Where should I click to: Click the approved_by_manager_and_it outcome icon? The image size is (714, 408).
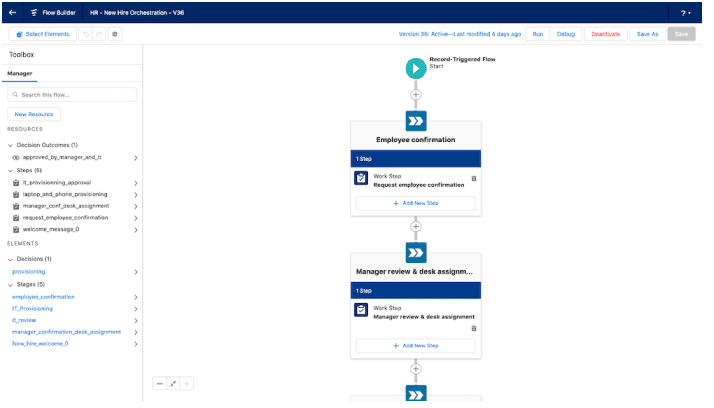[x=16, y=158]
